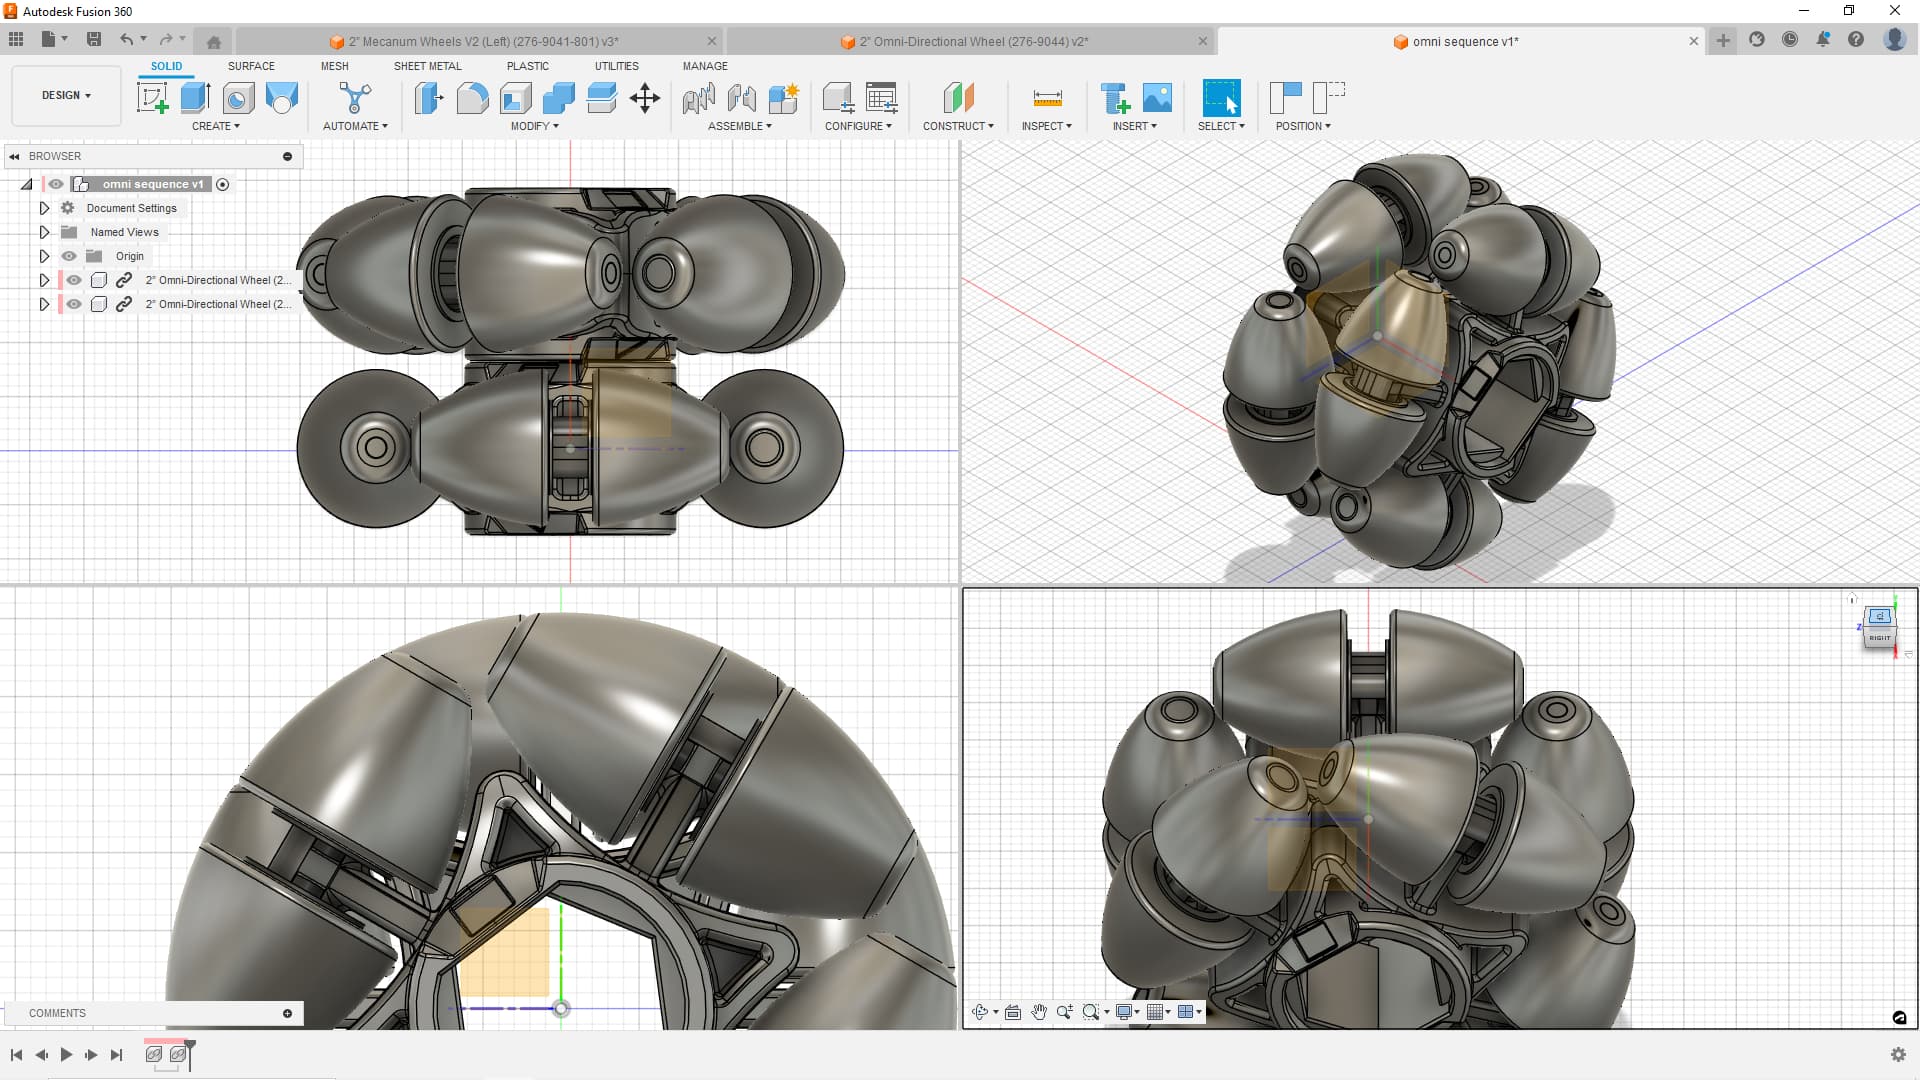Click the Insert Derive icon
The image size is (1920, 1080).
coord(1114,98)
